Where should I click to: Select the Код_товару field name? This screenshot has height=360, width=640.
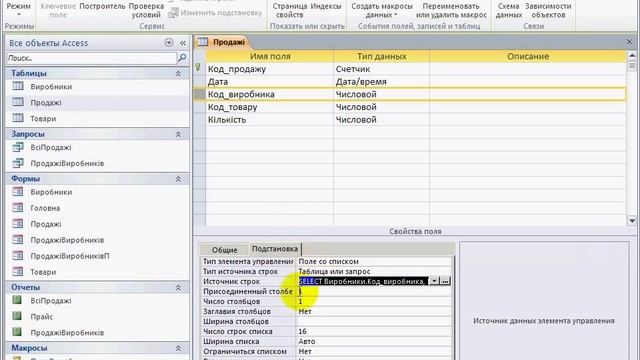(232, 107)
